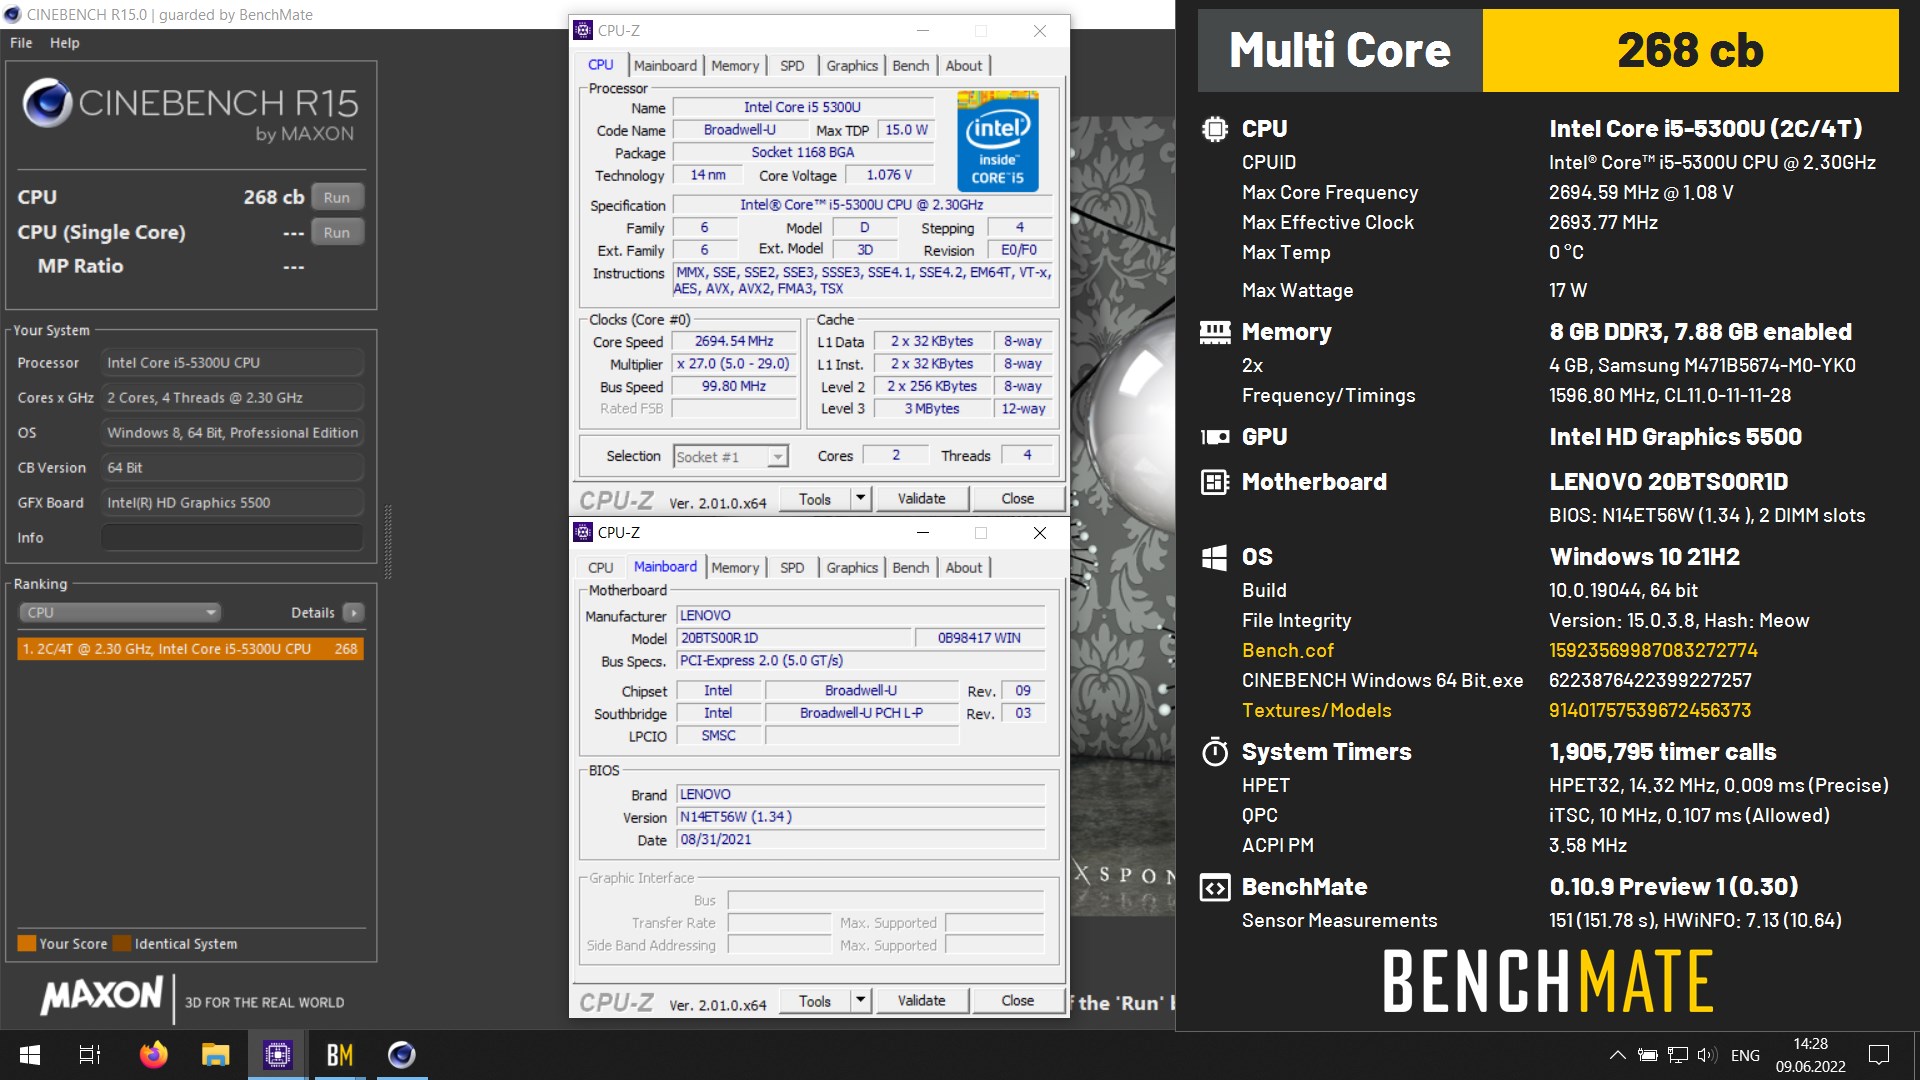Open Graphics tab in lower CPU-Z

tap(852, 567)
